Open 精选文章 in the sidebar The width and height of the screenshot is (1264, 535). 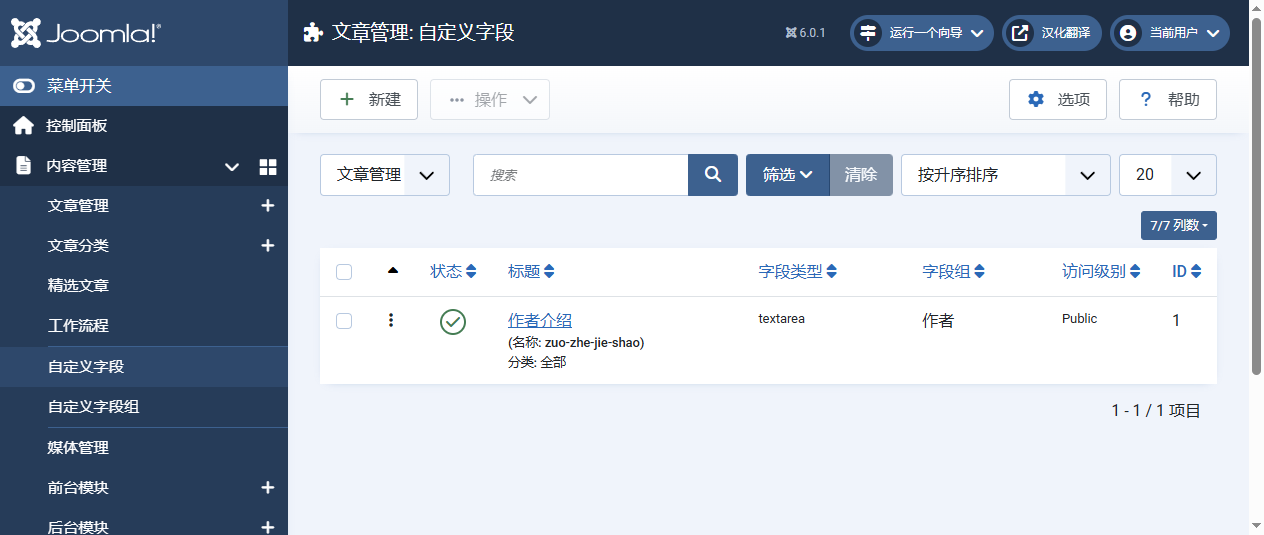tap(78, 286)
